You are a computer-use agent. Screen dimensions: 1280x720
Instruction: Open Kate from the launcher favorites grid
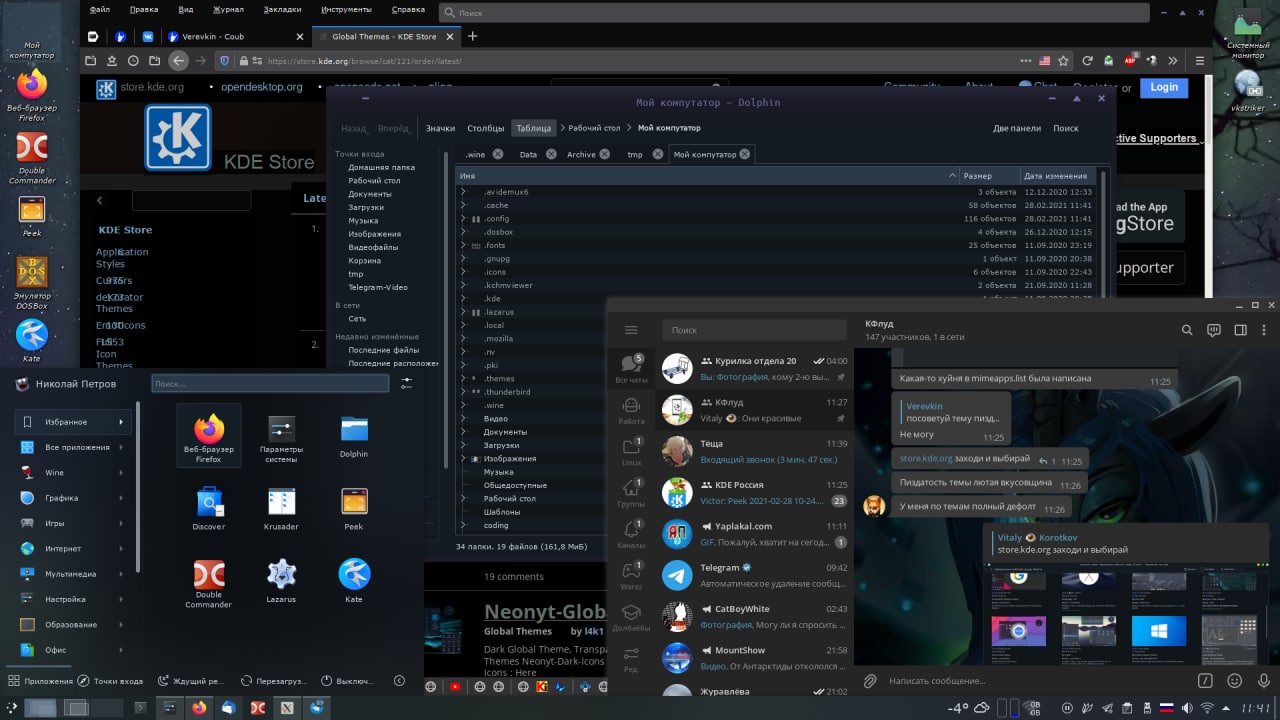tap(354, 582)
